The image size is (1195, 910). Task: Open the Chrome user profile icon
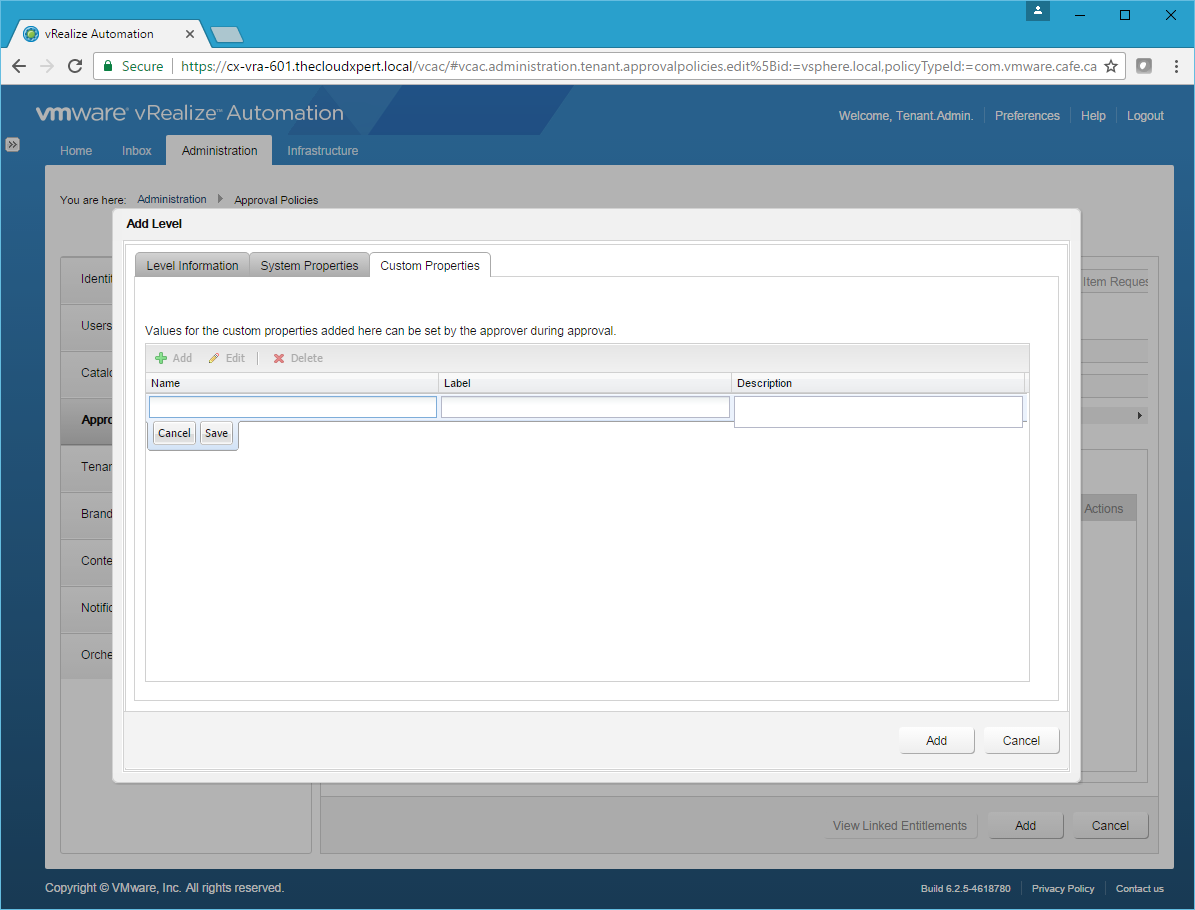coord(1038,11)
